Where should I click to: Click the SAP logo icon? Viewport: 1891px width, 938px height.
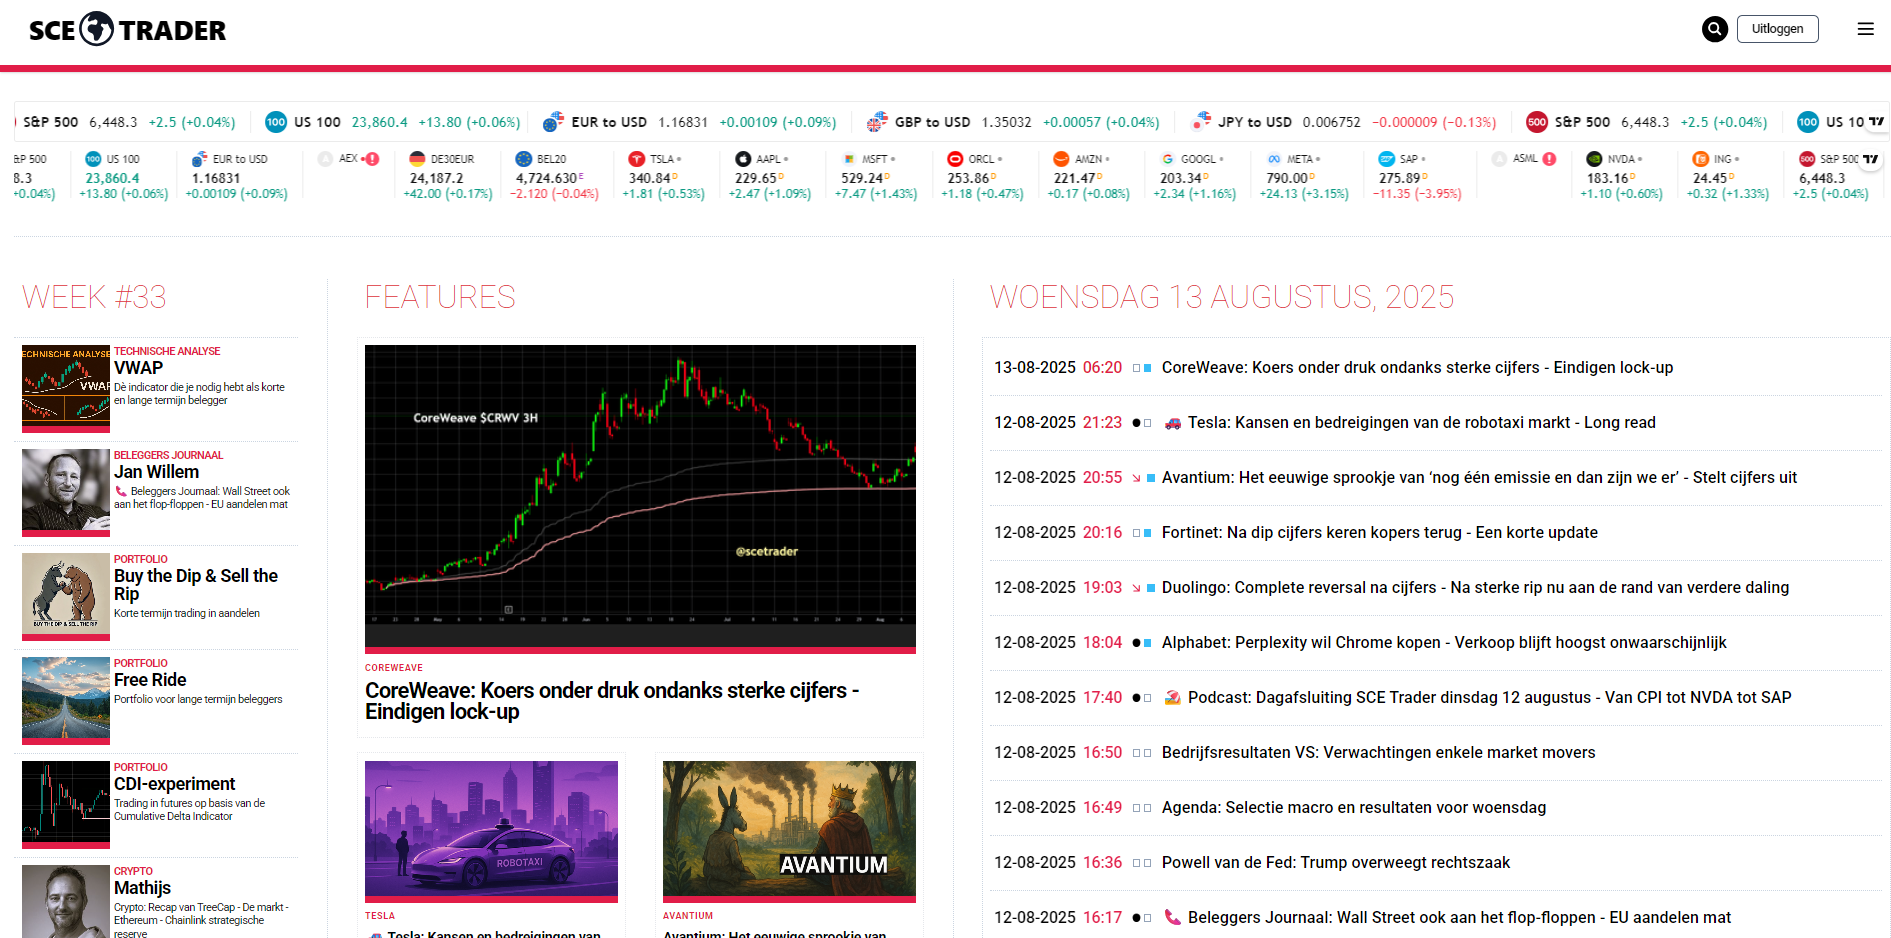point(1386,159)
